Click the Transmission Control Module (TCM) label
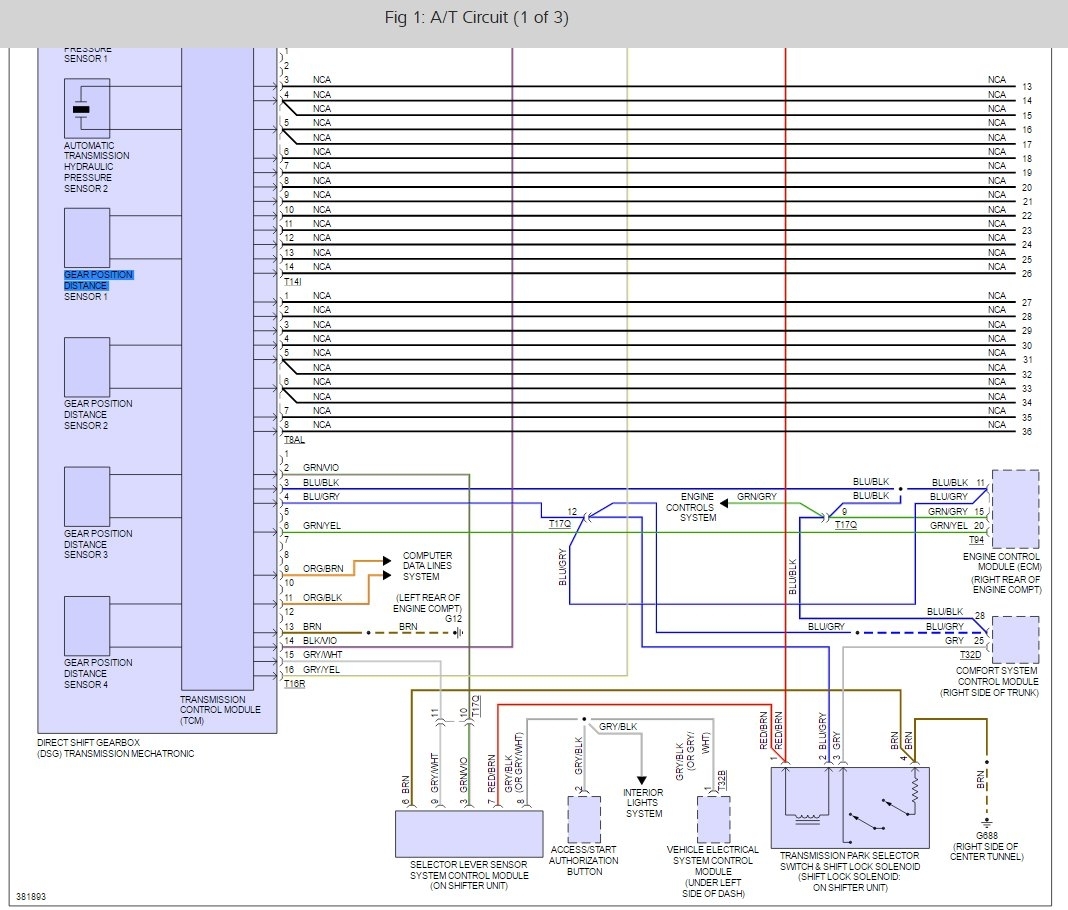Viewport: 1068px width, 910px height. (x=219, y=710)
